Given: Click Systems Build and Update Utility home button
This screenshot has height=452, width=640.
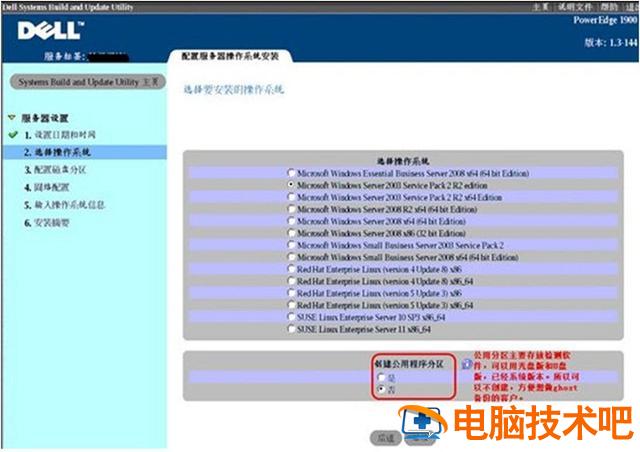Looking at the screenshot, I should (x=88, y=82).
